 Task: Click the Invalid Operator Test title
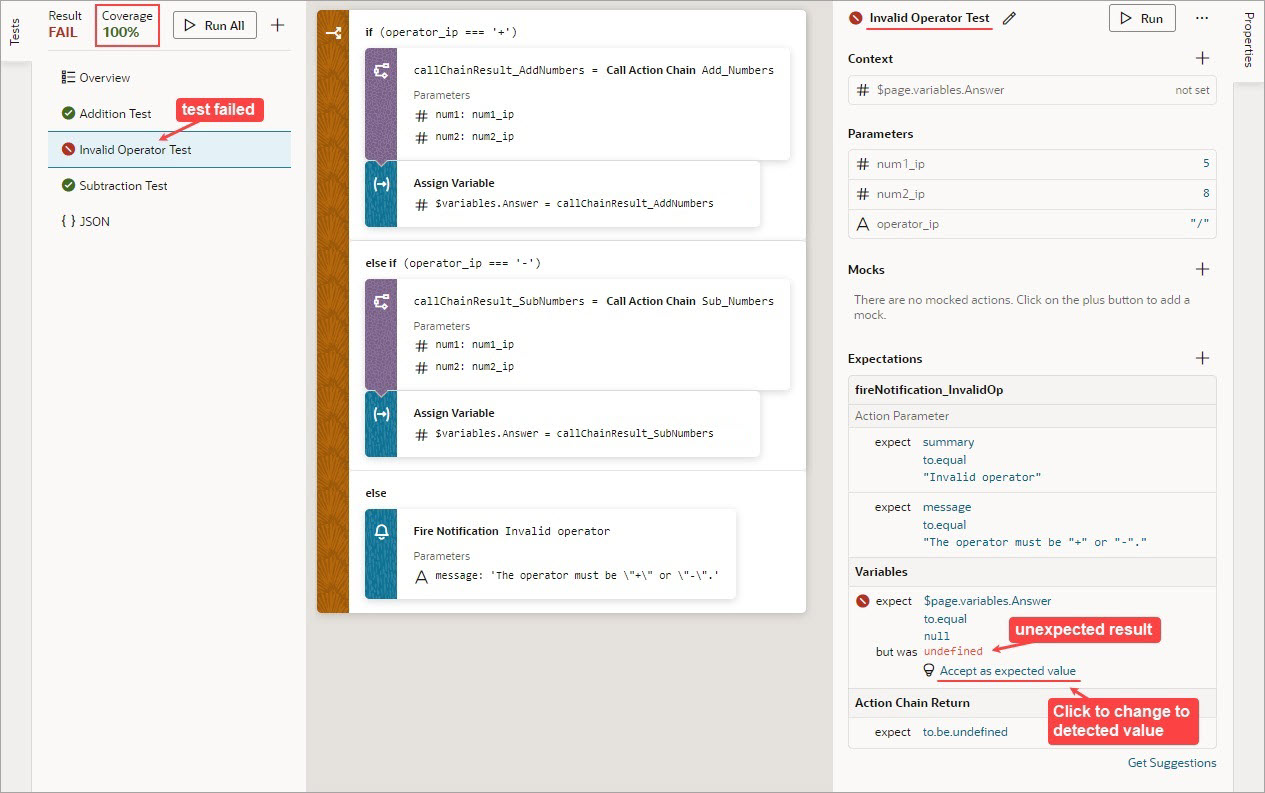click(929, 18)
